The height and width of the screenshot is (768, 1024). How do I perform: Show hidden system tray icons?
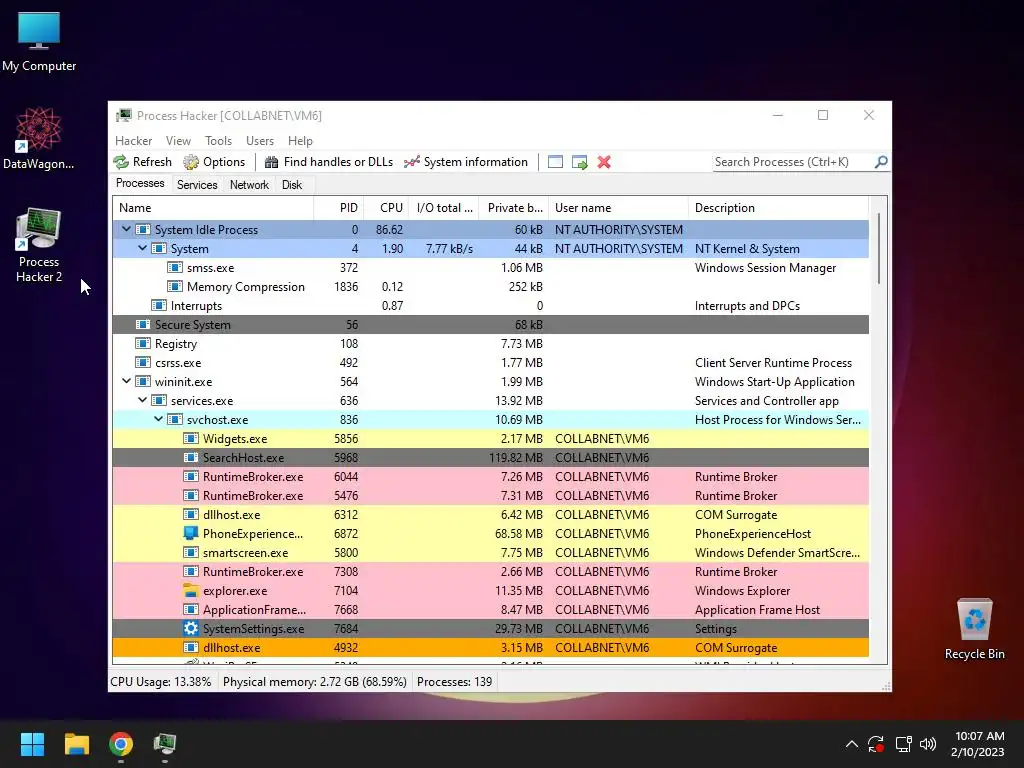pos(852,744)
